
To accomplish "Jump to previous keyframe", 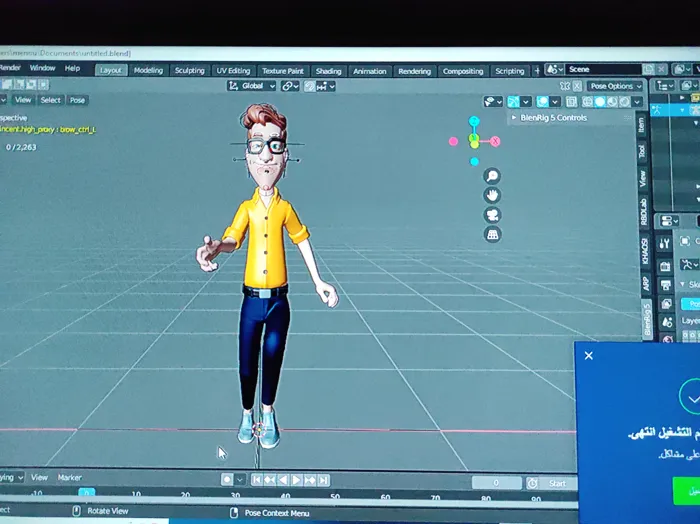I will pos(270,480).
